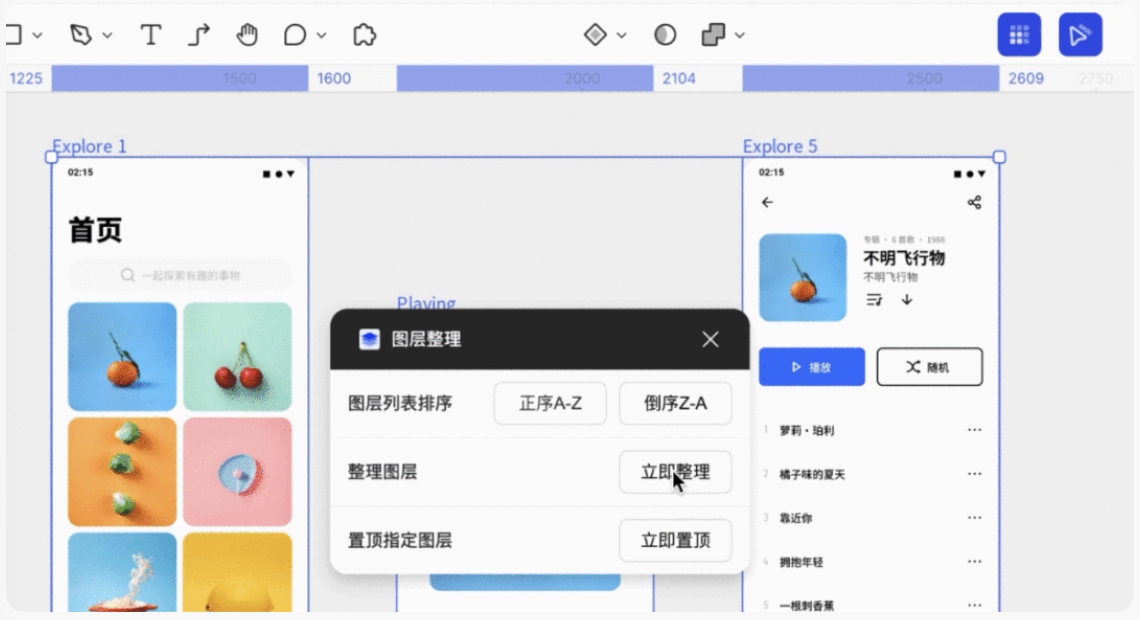Select the Text tool in toolbar
Screen dimensions: 1140x620
coord(150,35)
